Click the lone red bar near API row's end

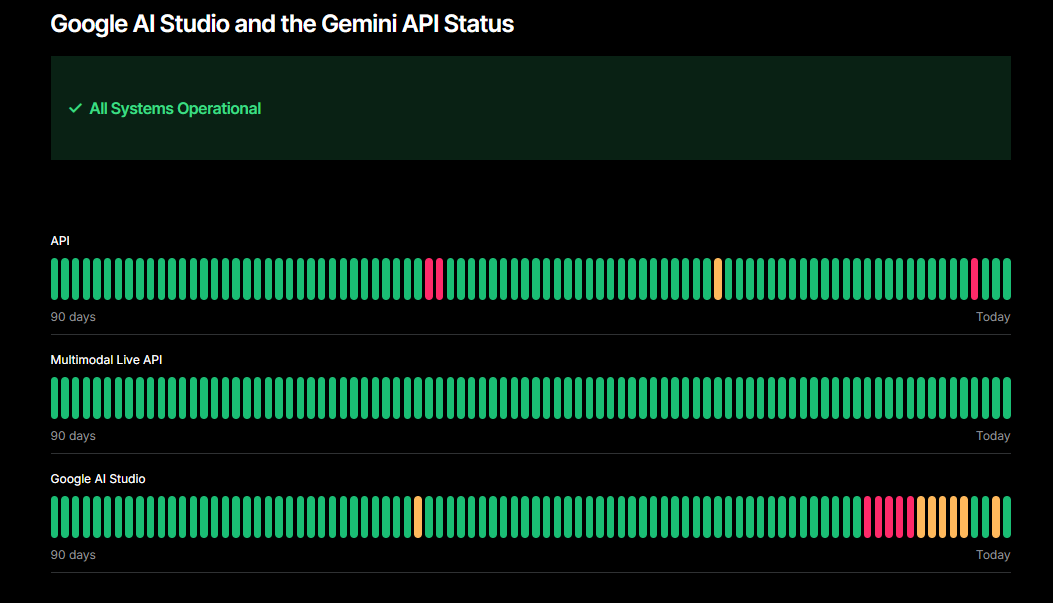(x=975, y=279)
